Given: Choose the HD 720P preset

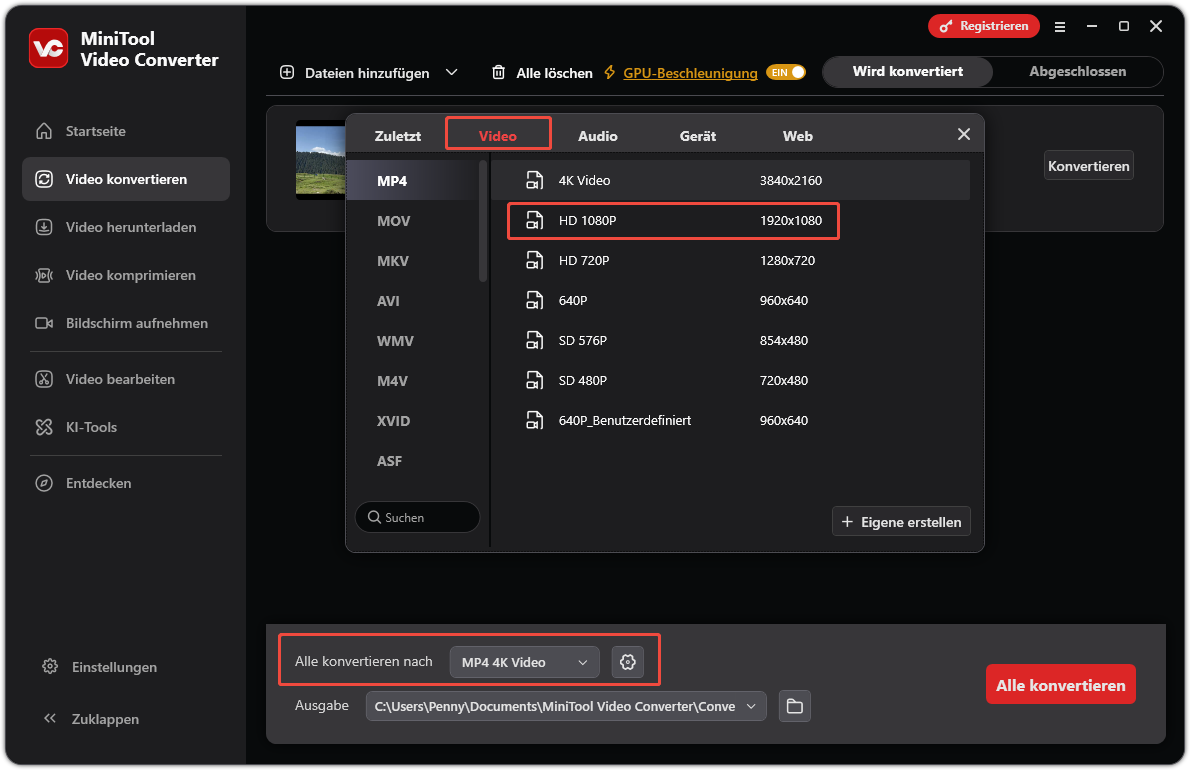Looking at the screenshot, I should [x=731, y=261].
